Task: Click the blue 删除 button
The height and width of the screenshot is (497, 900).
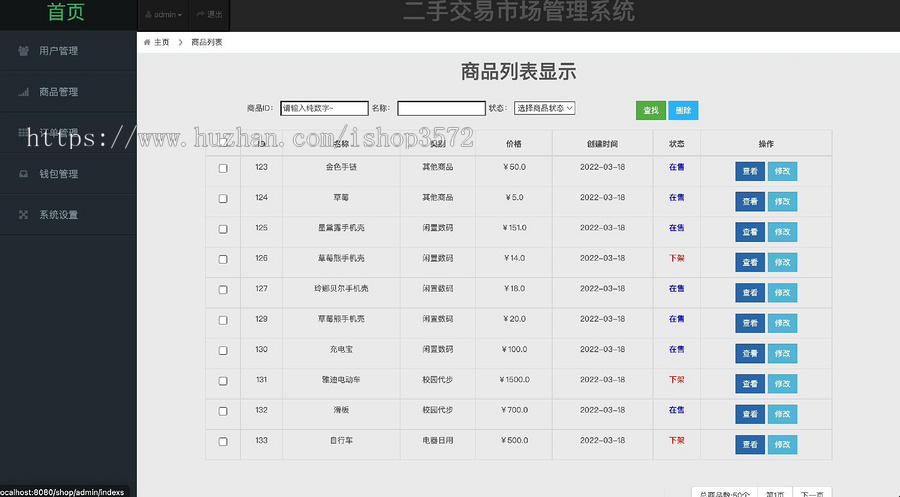Action: [x=683, y=110]
